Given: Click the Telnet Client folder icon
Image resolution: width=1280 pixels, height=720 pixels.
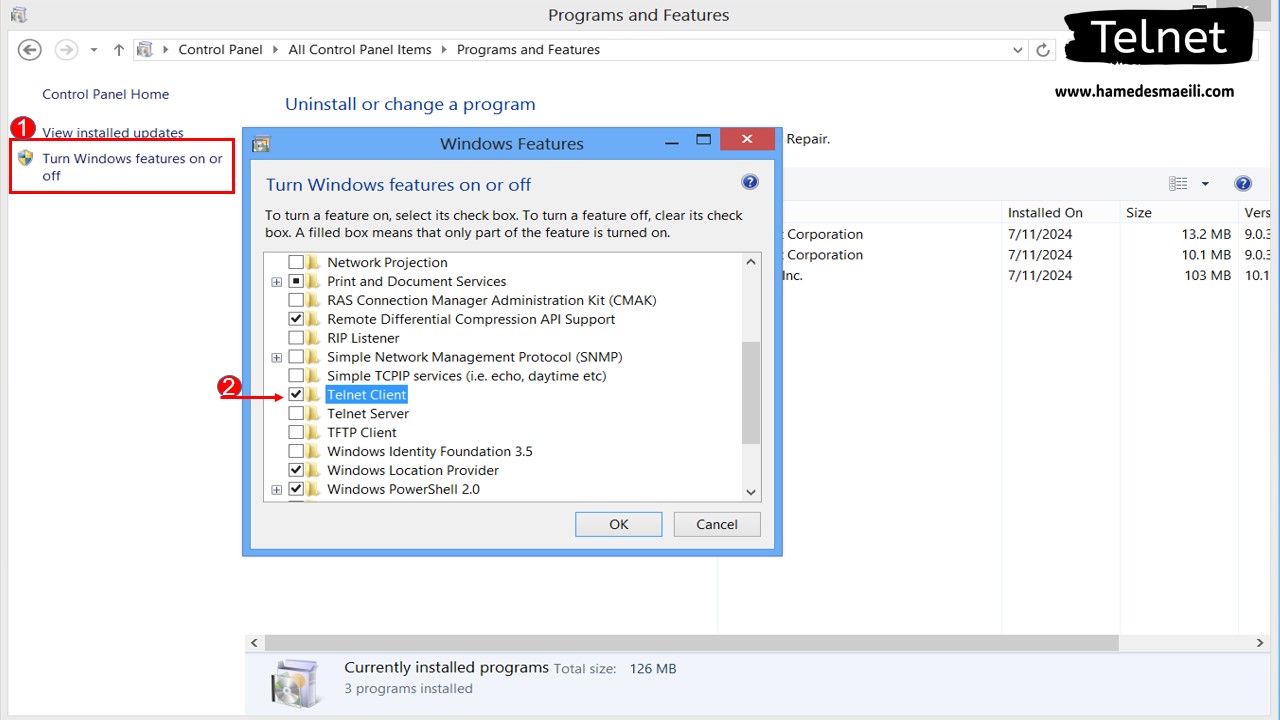Looking at the screenshot, I should coord(314,394).
